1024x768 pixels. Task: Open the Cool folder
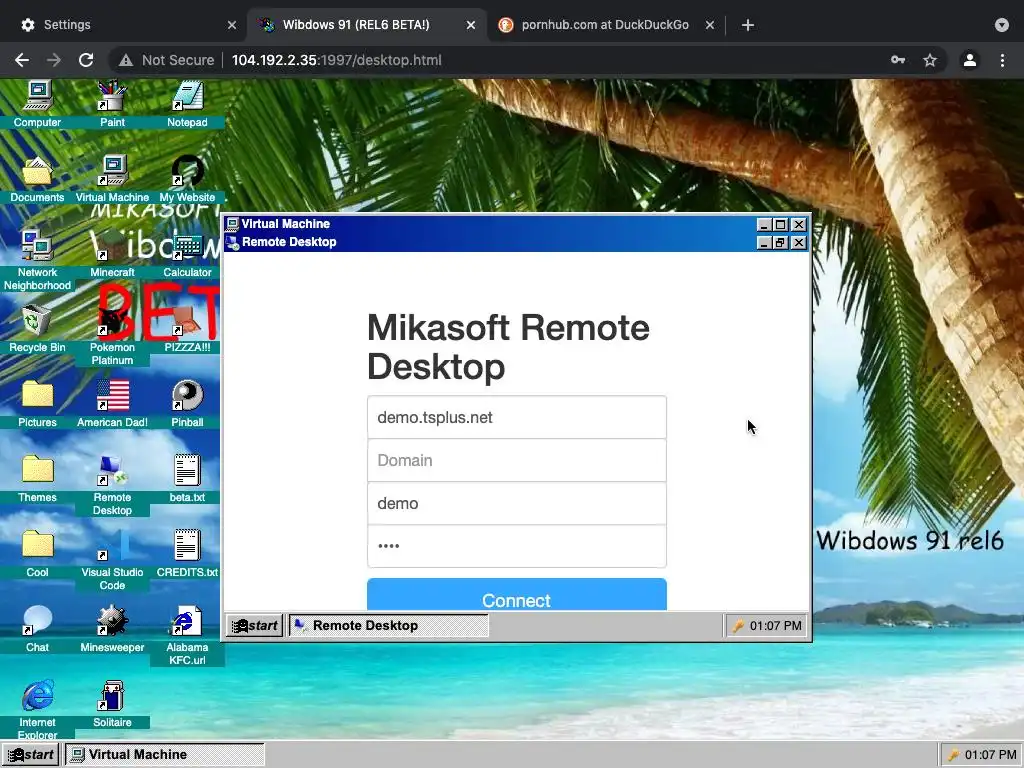(37, 554)
